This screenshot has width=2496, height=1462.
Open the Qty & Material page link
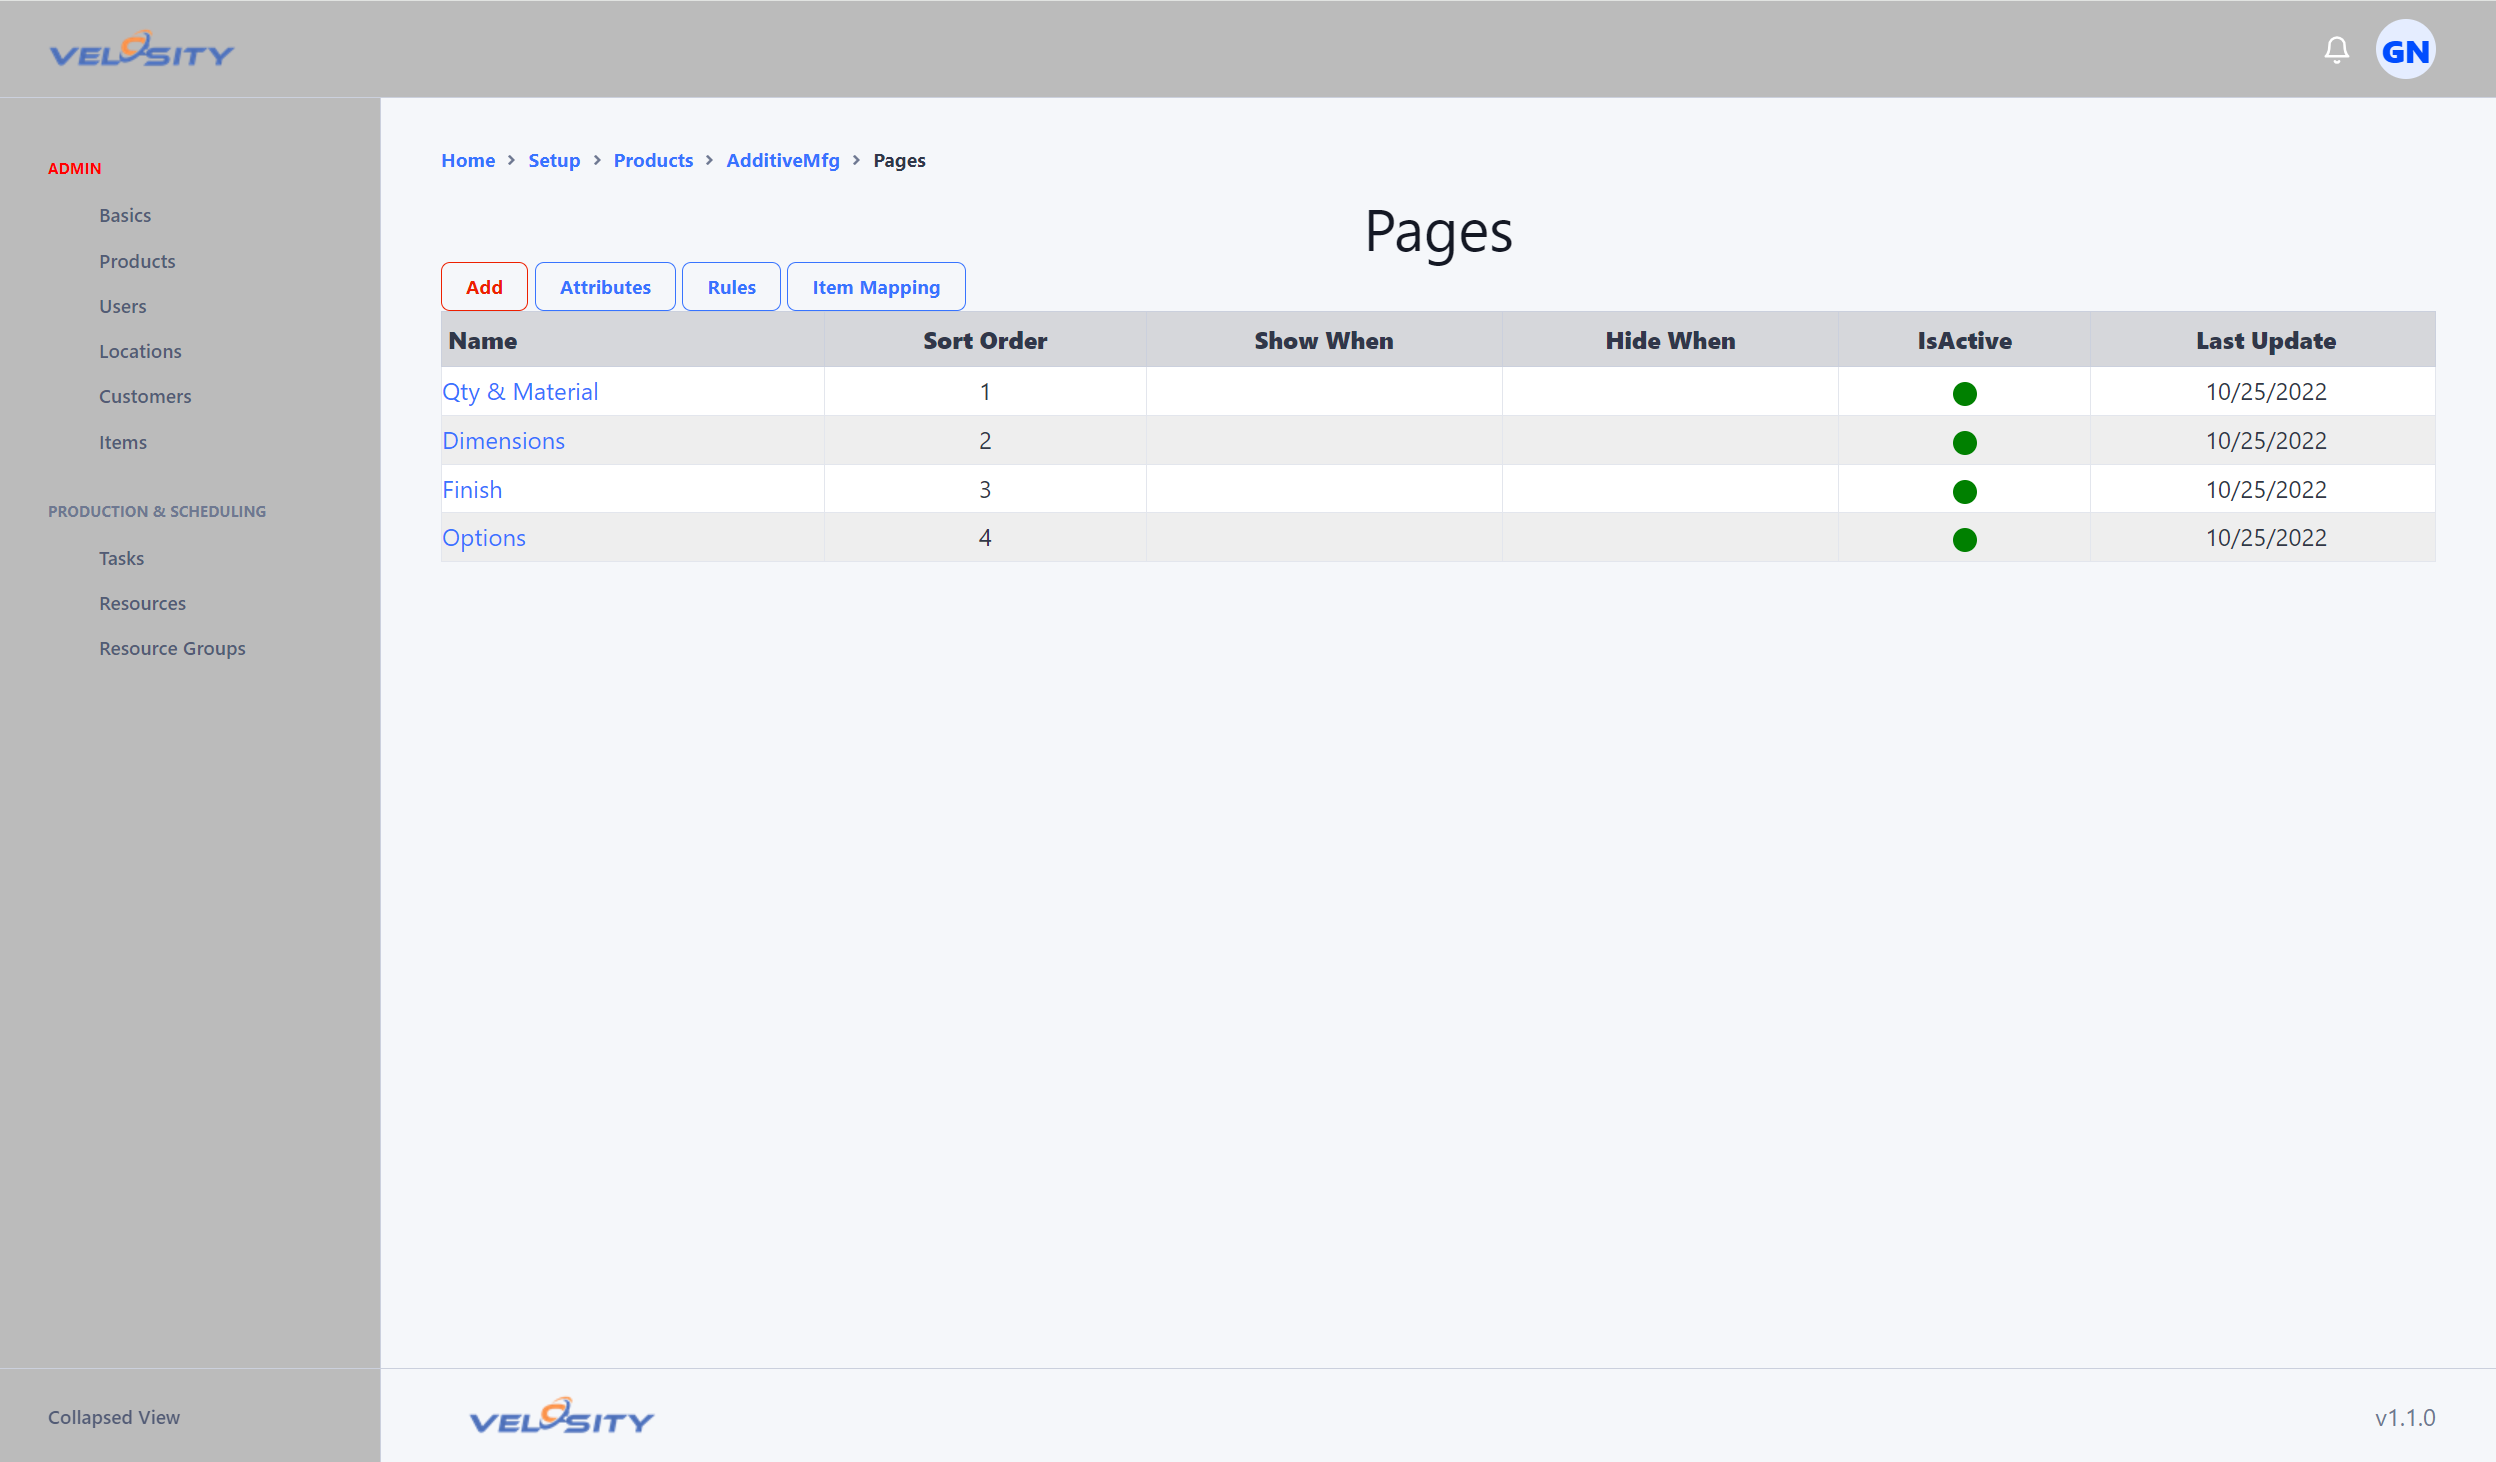click(520, 392)
